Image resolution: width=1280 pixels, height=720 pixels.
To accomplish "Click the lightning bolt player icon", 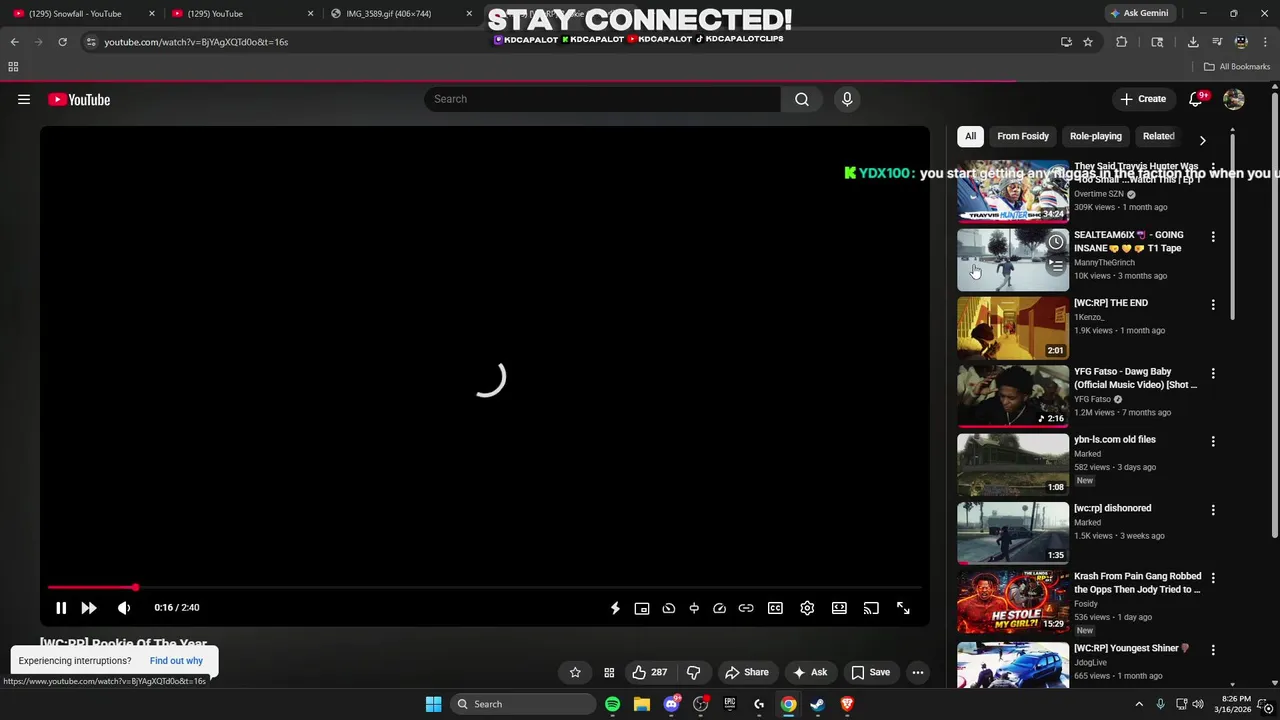I will click(615, 608).
